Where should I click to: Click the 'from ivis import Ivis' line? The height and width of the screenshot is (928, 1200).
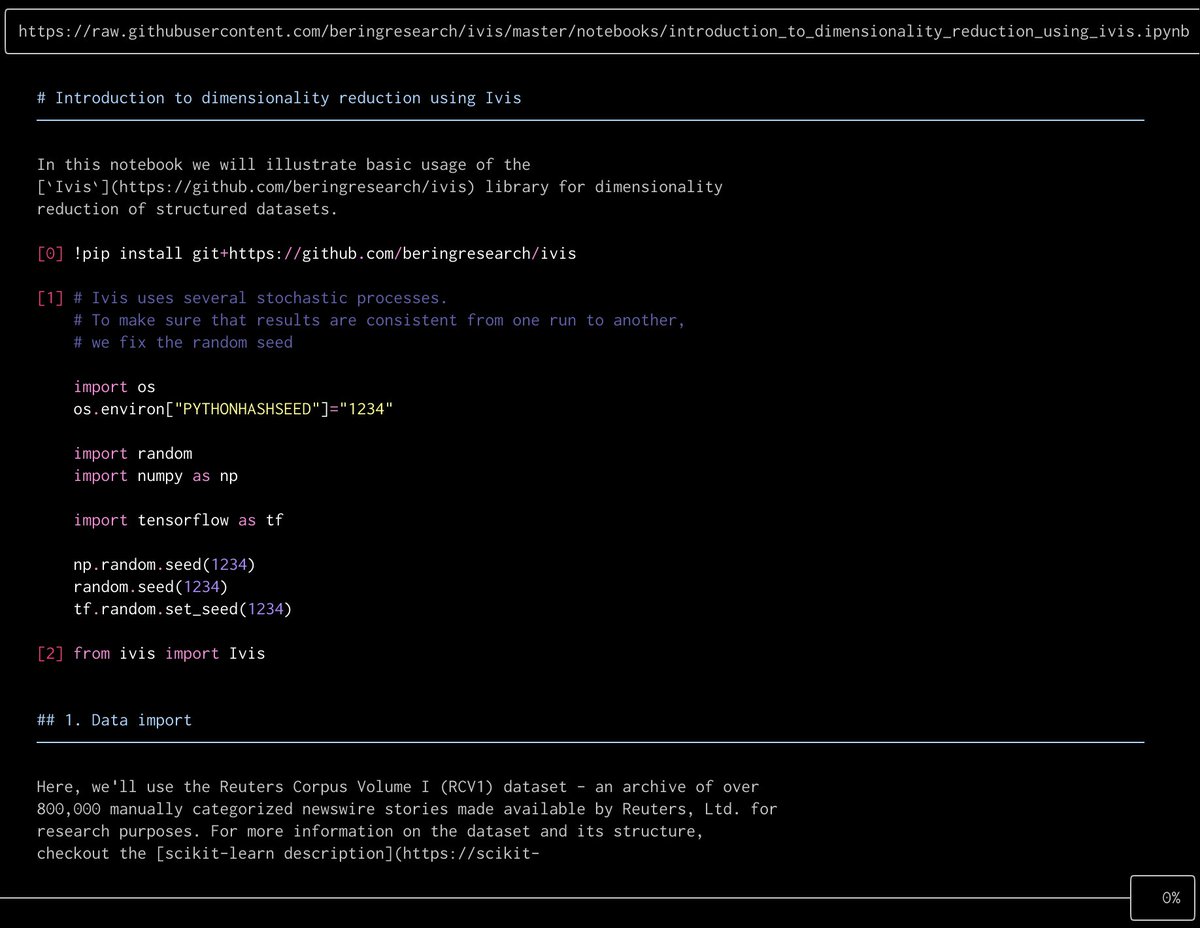(170, 653)
